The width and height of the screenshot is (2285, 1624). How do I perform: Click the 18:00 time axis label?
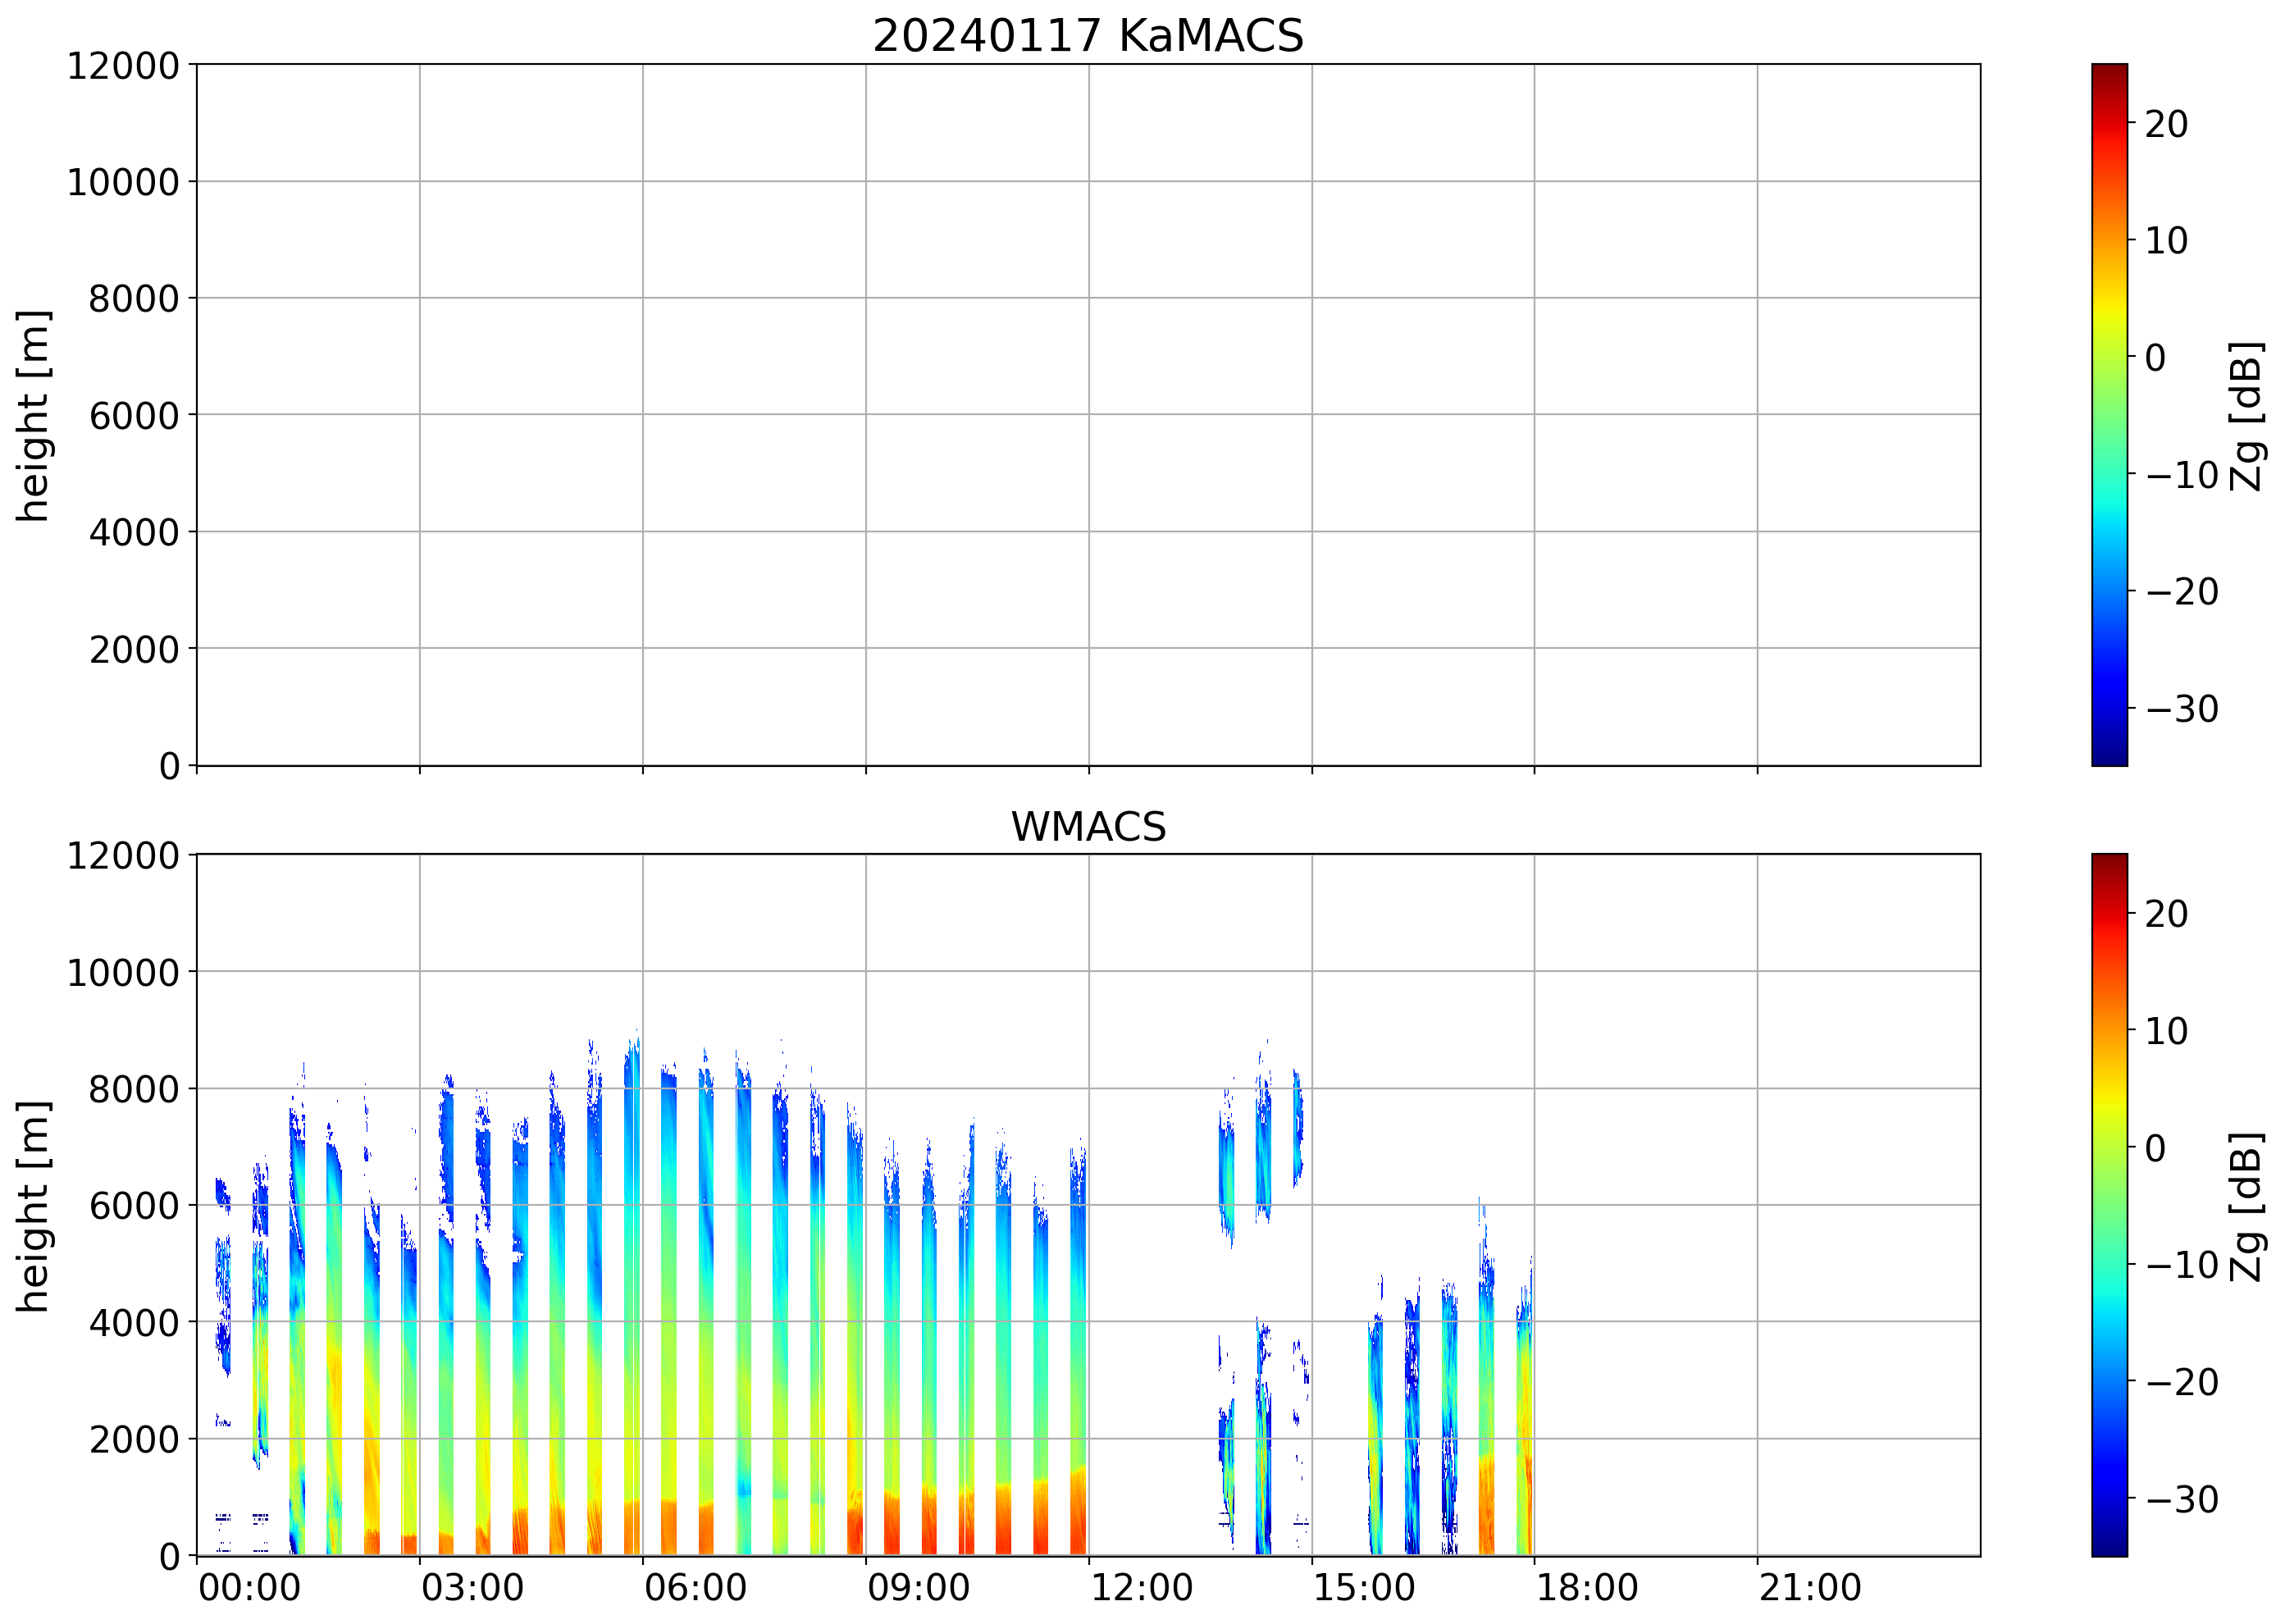(1587, 1588)
